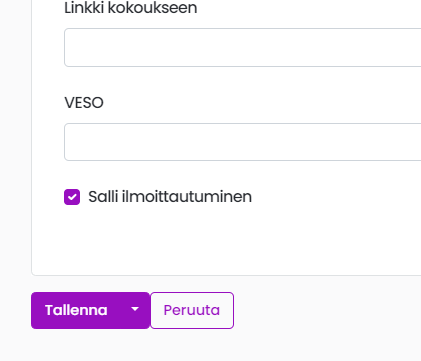Save the form using Tallenna
This screenshot has width=421, height=361.
[76, 310]
